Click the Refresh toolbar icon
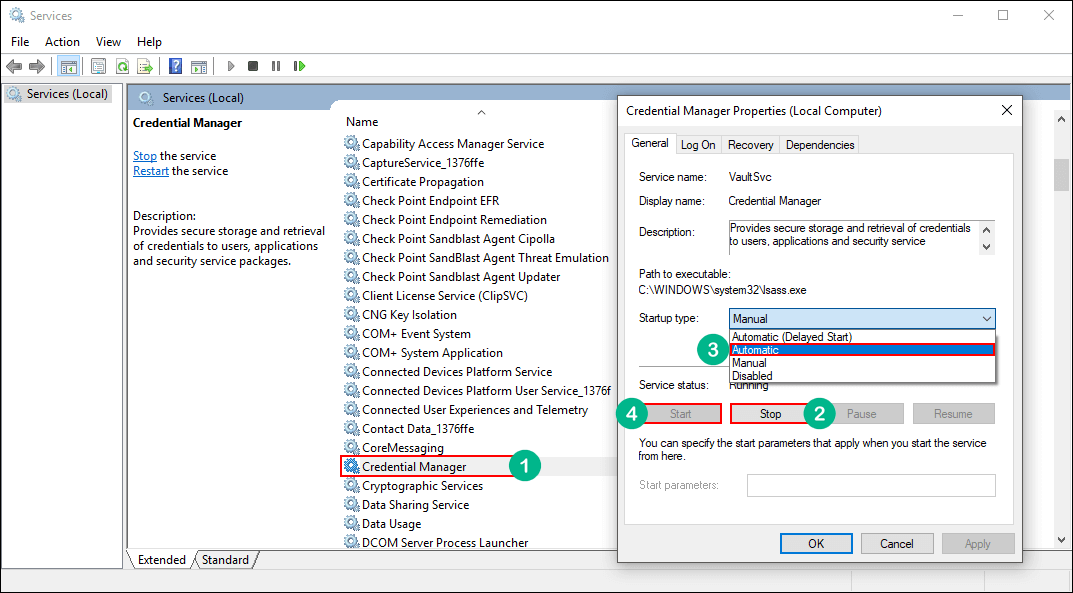The height and width of the screenshot is (593, 1073). 122,66
